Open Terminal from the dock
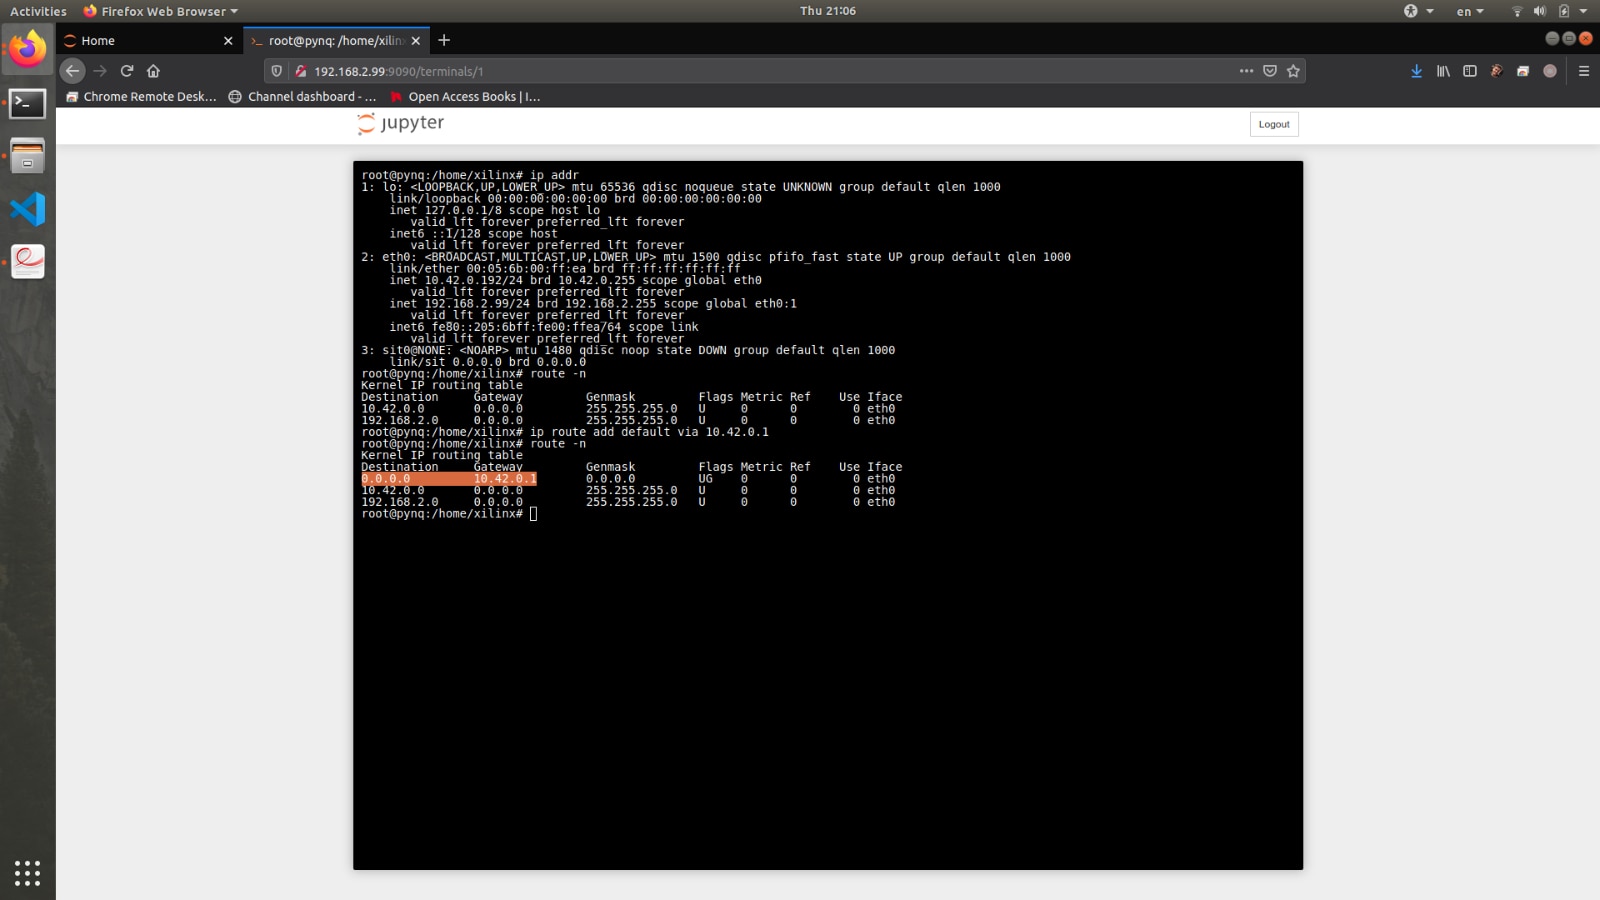This screenshot has width=1600, height=900. (28, 103)
